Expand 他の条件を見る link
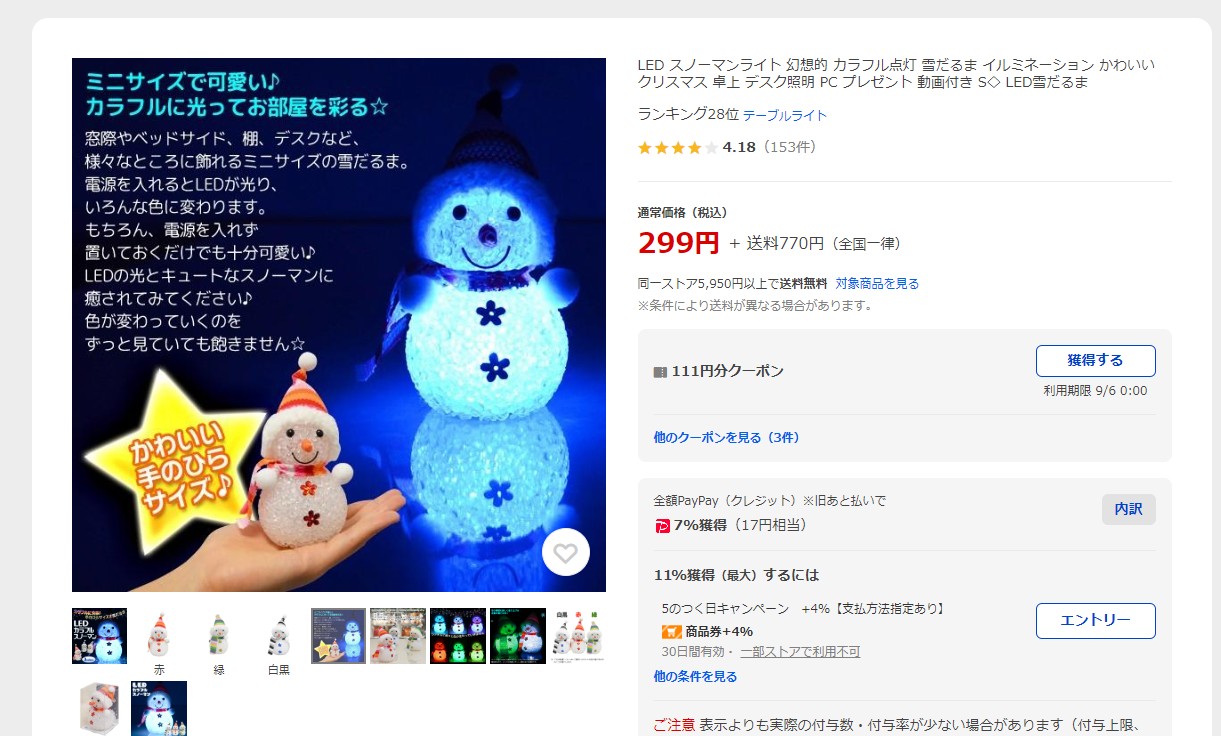 695,677
